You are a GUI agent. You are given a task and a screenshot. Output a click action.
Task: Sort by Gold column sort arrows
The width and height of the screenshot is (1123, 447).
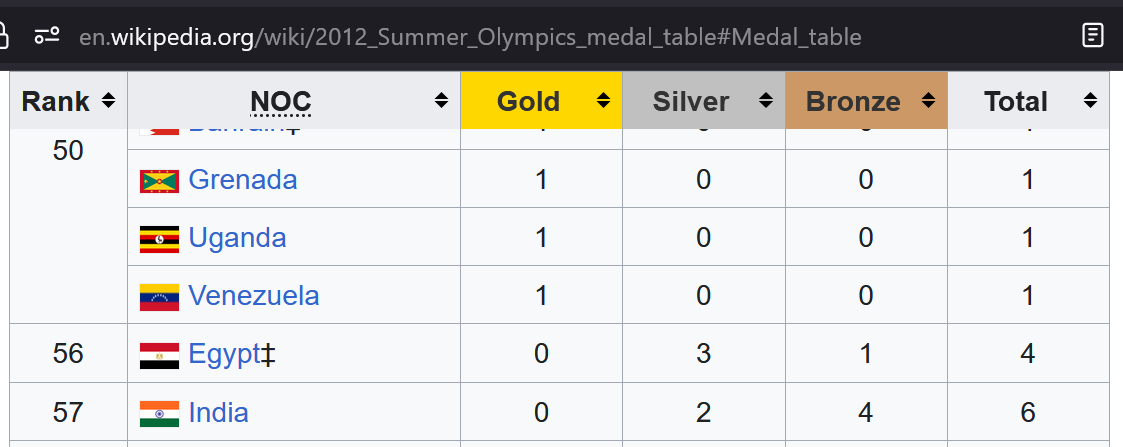tap(604, 101)
